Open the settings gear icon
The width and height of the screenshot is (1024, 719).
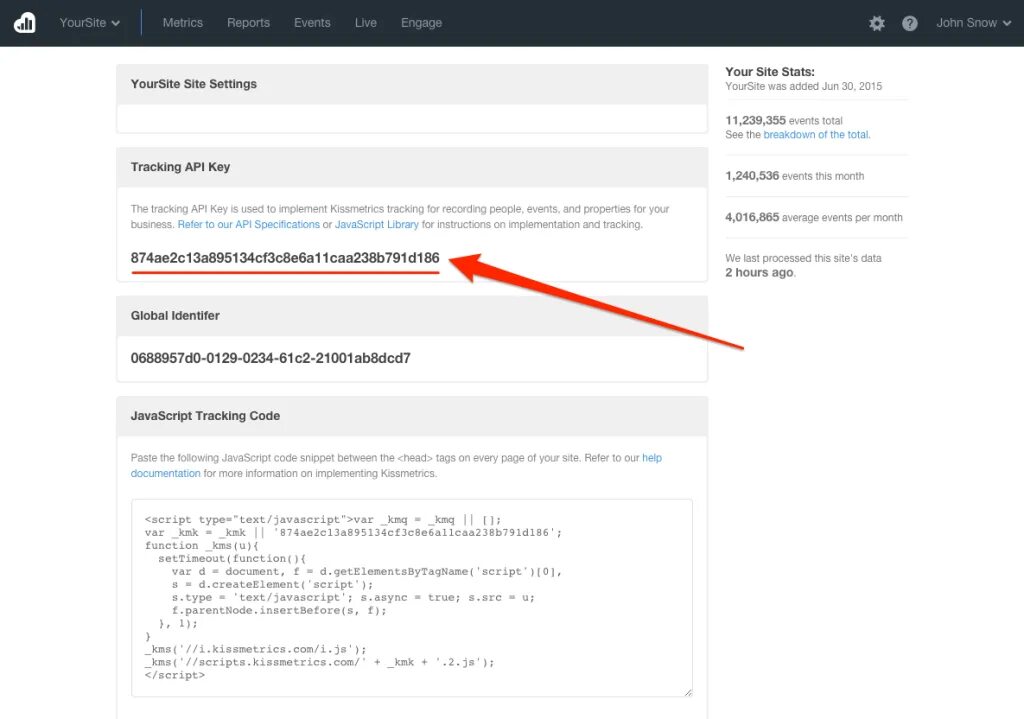(876, 24)
